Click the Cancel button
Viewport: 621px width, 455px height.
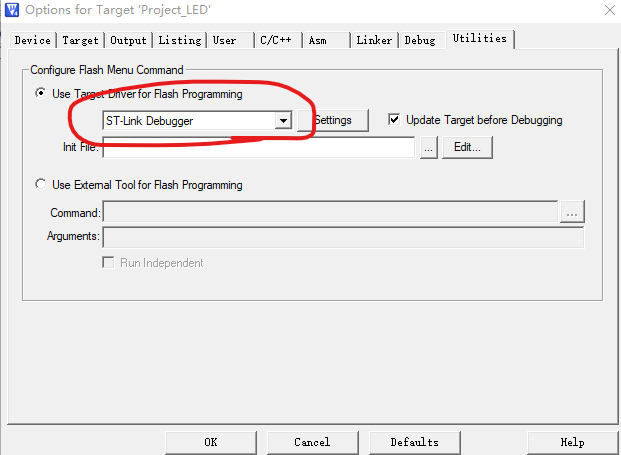[312, 442]
